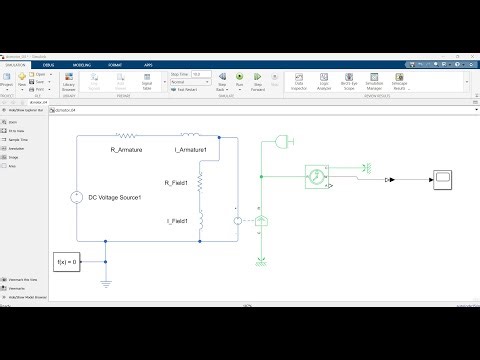Open the Open button dropdown arrow
The height and width of the screenshot is (360, 480).
(51, 74)
